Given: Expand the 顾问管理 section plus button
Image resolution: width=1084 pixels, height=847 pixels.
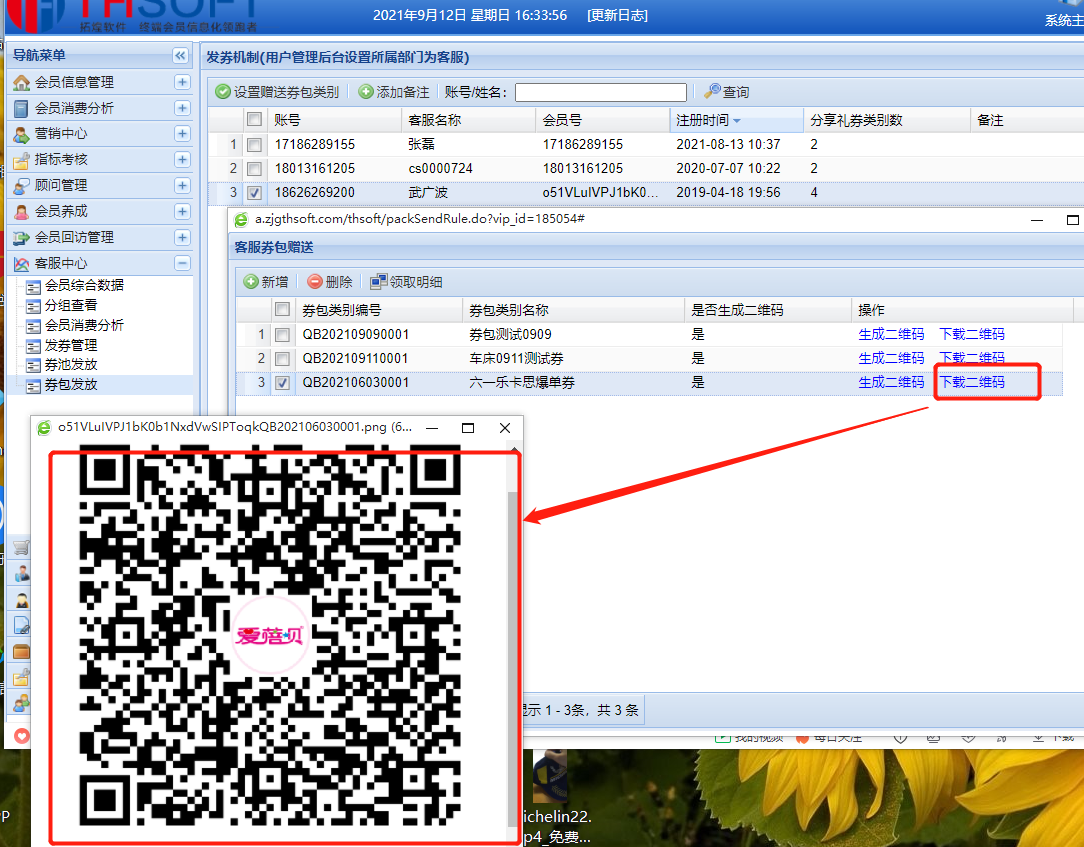Looking at the screenshot, I should [182, 186].
